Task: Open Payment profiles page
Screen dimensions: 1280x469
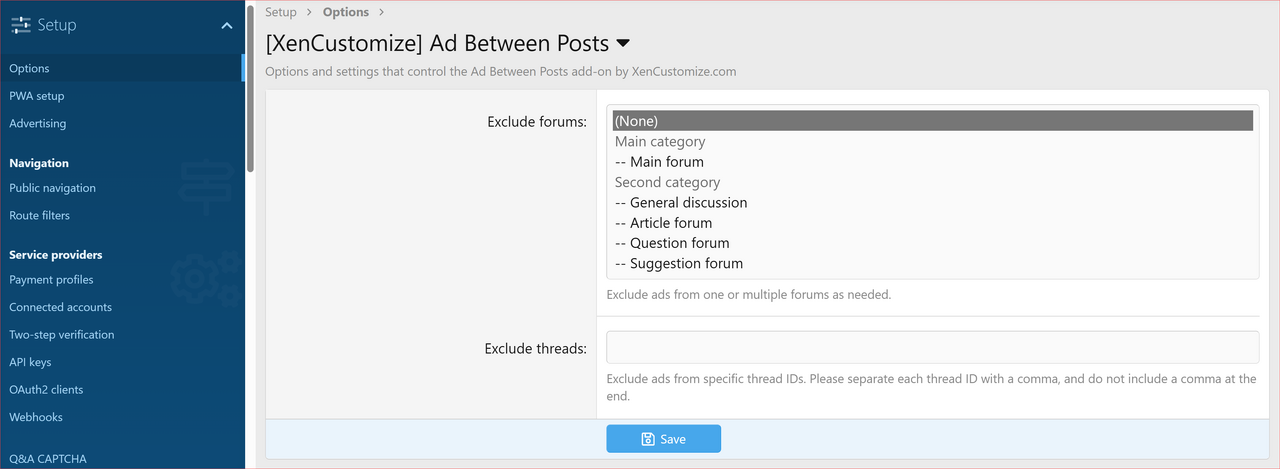Action: click(51, 280)
